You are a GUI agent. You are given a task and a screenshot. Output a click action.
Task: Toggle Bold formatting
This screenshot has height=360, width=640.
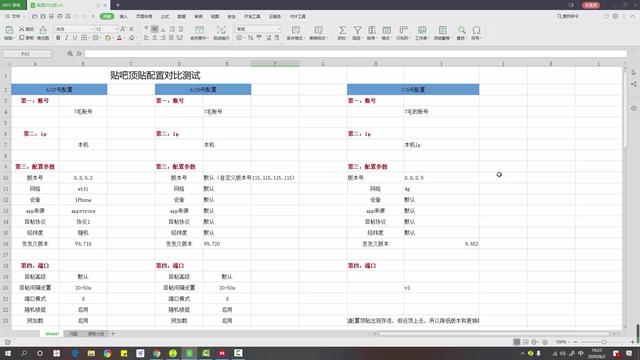click(x=58, y=38)
